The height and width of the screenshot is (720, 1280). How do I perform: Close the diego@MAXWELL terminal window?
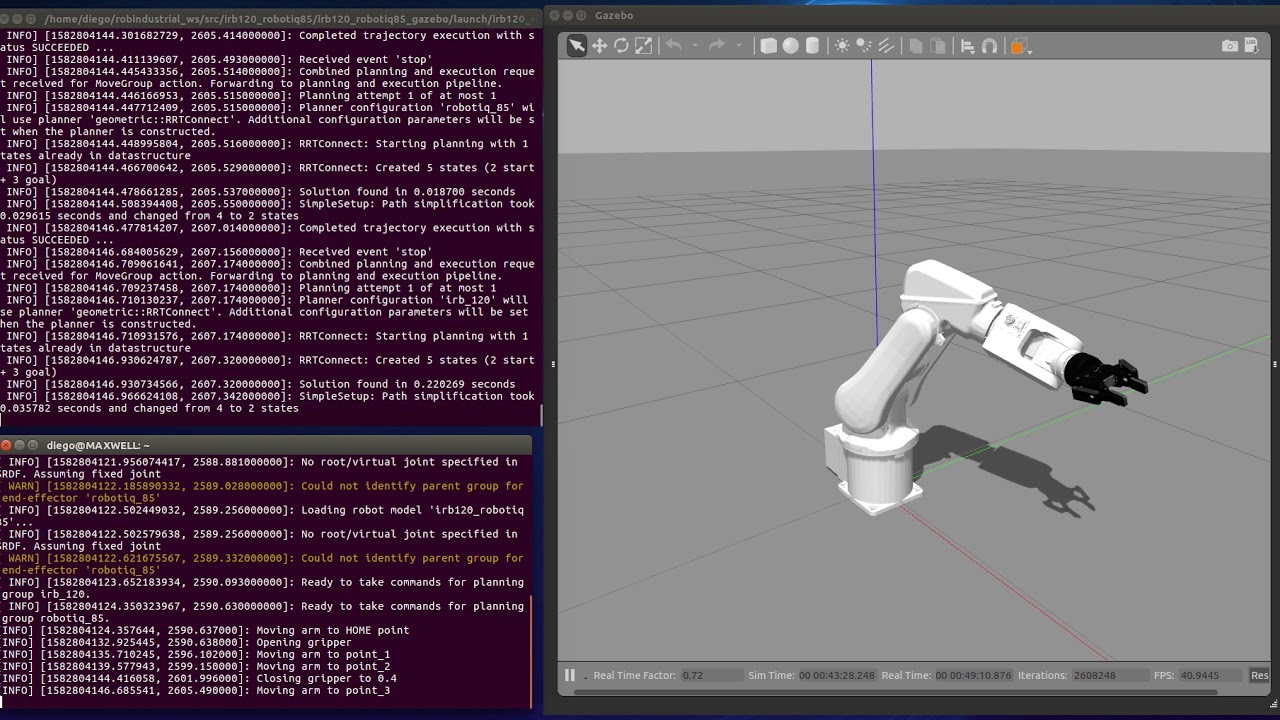click(6, 445)
